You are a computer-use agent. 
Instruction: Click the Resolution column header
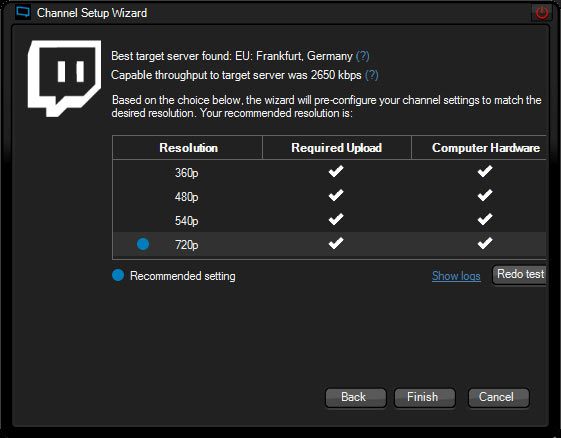coord(187,147)
